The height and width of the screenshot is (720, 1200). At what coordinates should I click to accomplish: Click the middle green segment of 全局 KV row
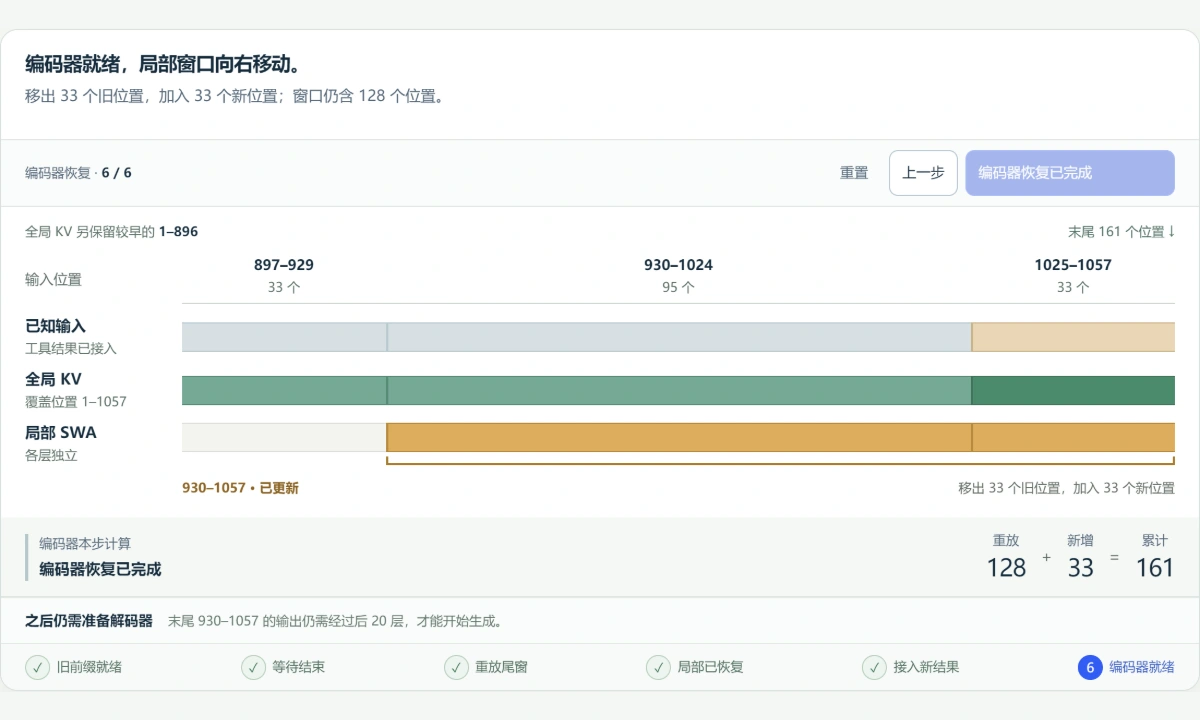point(679,390)
